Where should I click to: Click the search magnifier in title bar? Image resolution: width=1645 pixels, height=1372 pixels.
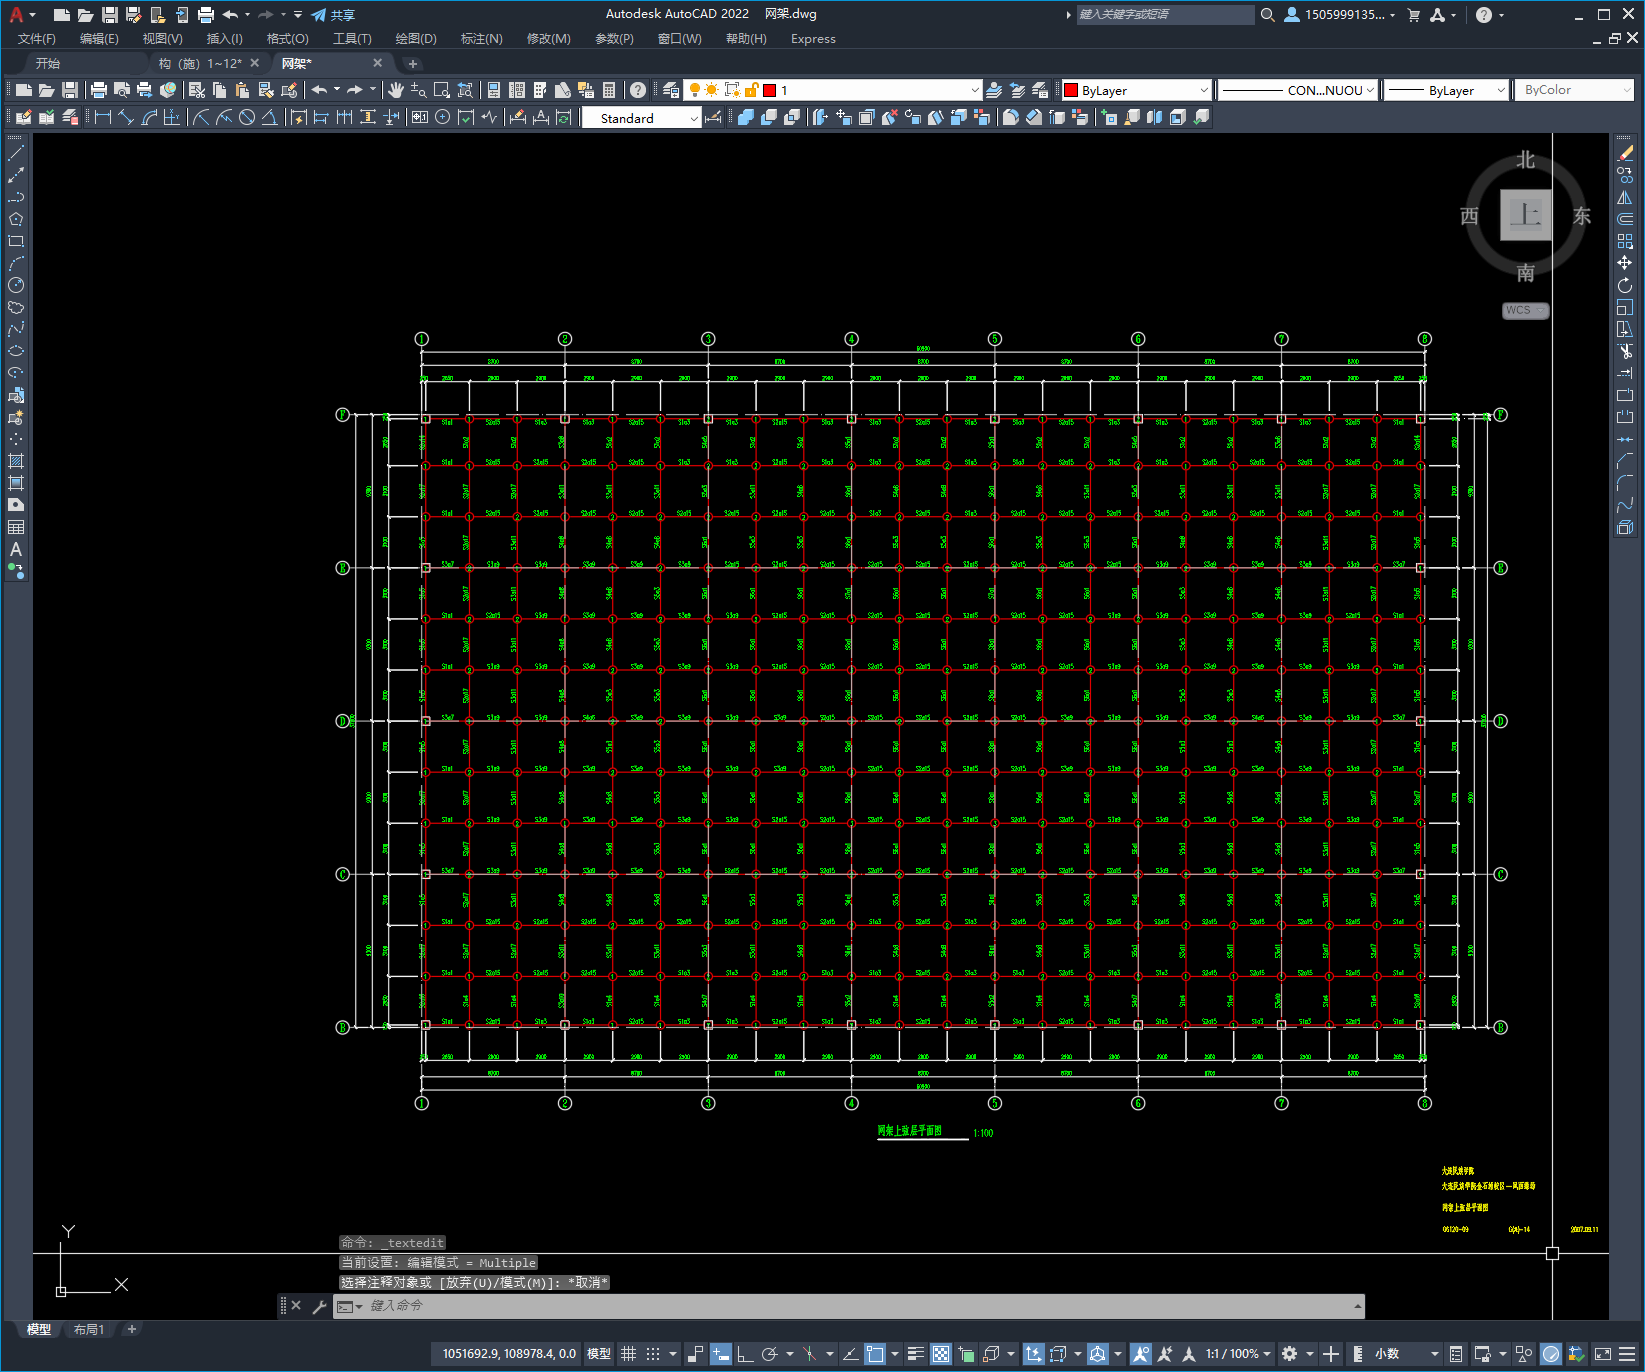pyautogui.click(x=1267, y=15)
